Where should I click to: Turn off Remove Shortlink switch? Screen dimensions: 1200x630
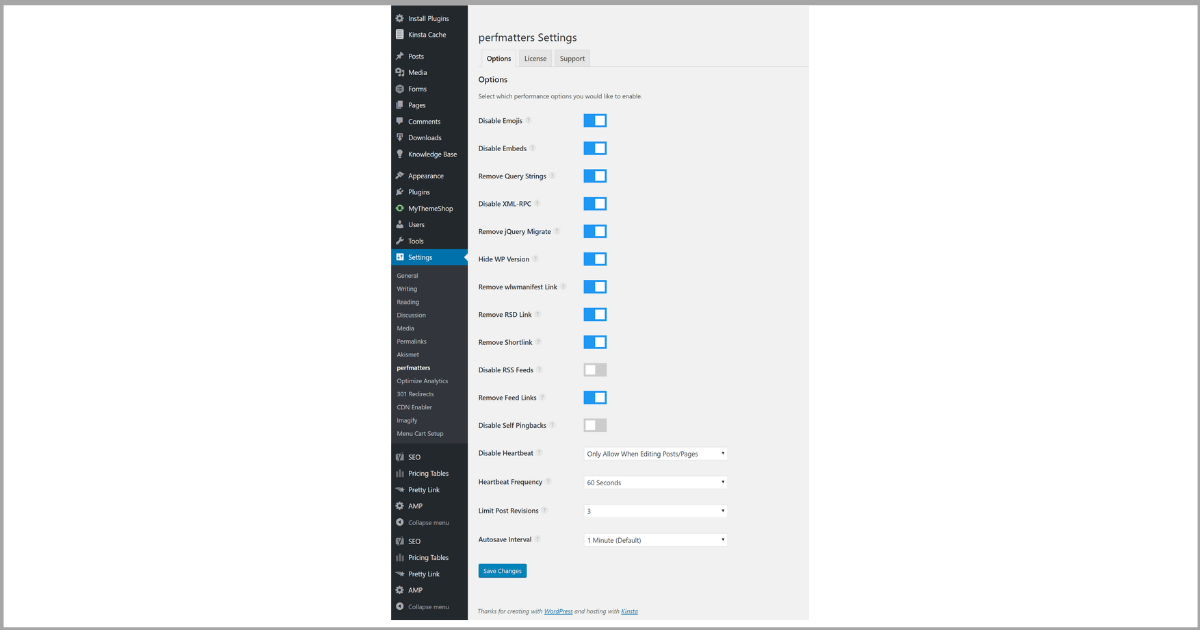pyautogui.click(x=595, y=342)
